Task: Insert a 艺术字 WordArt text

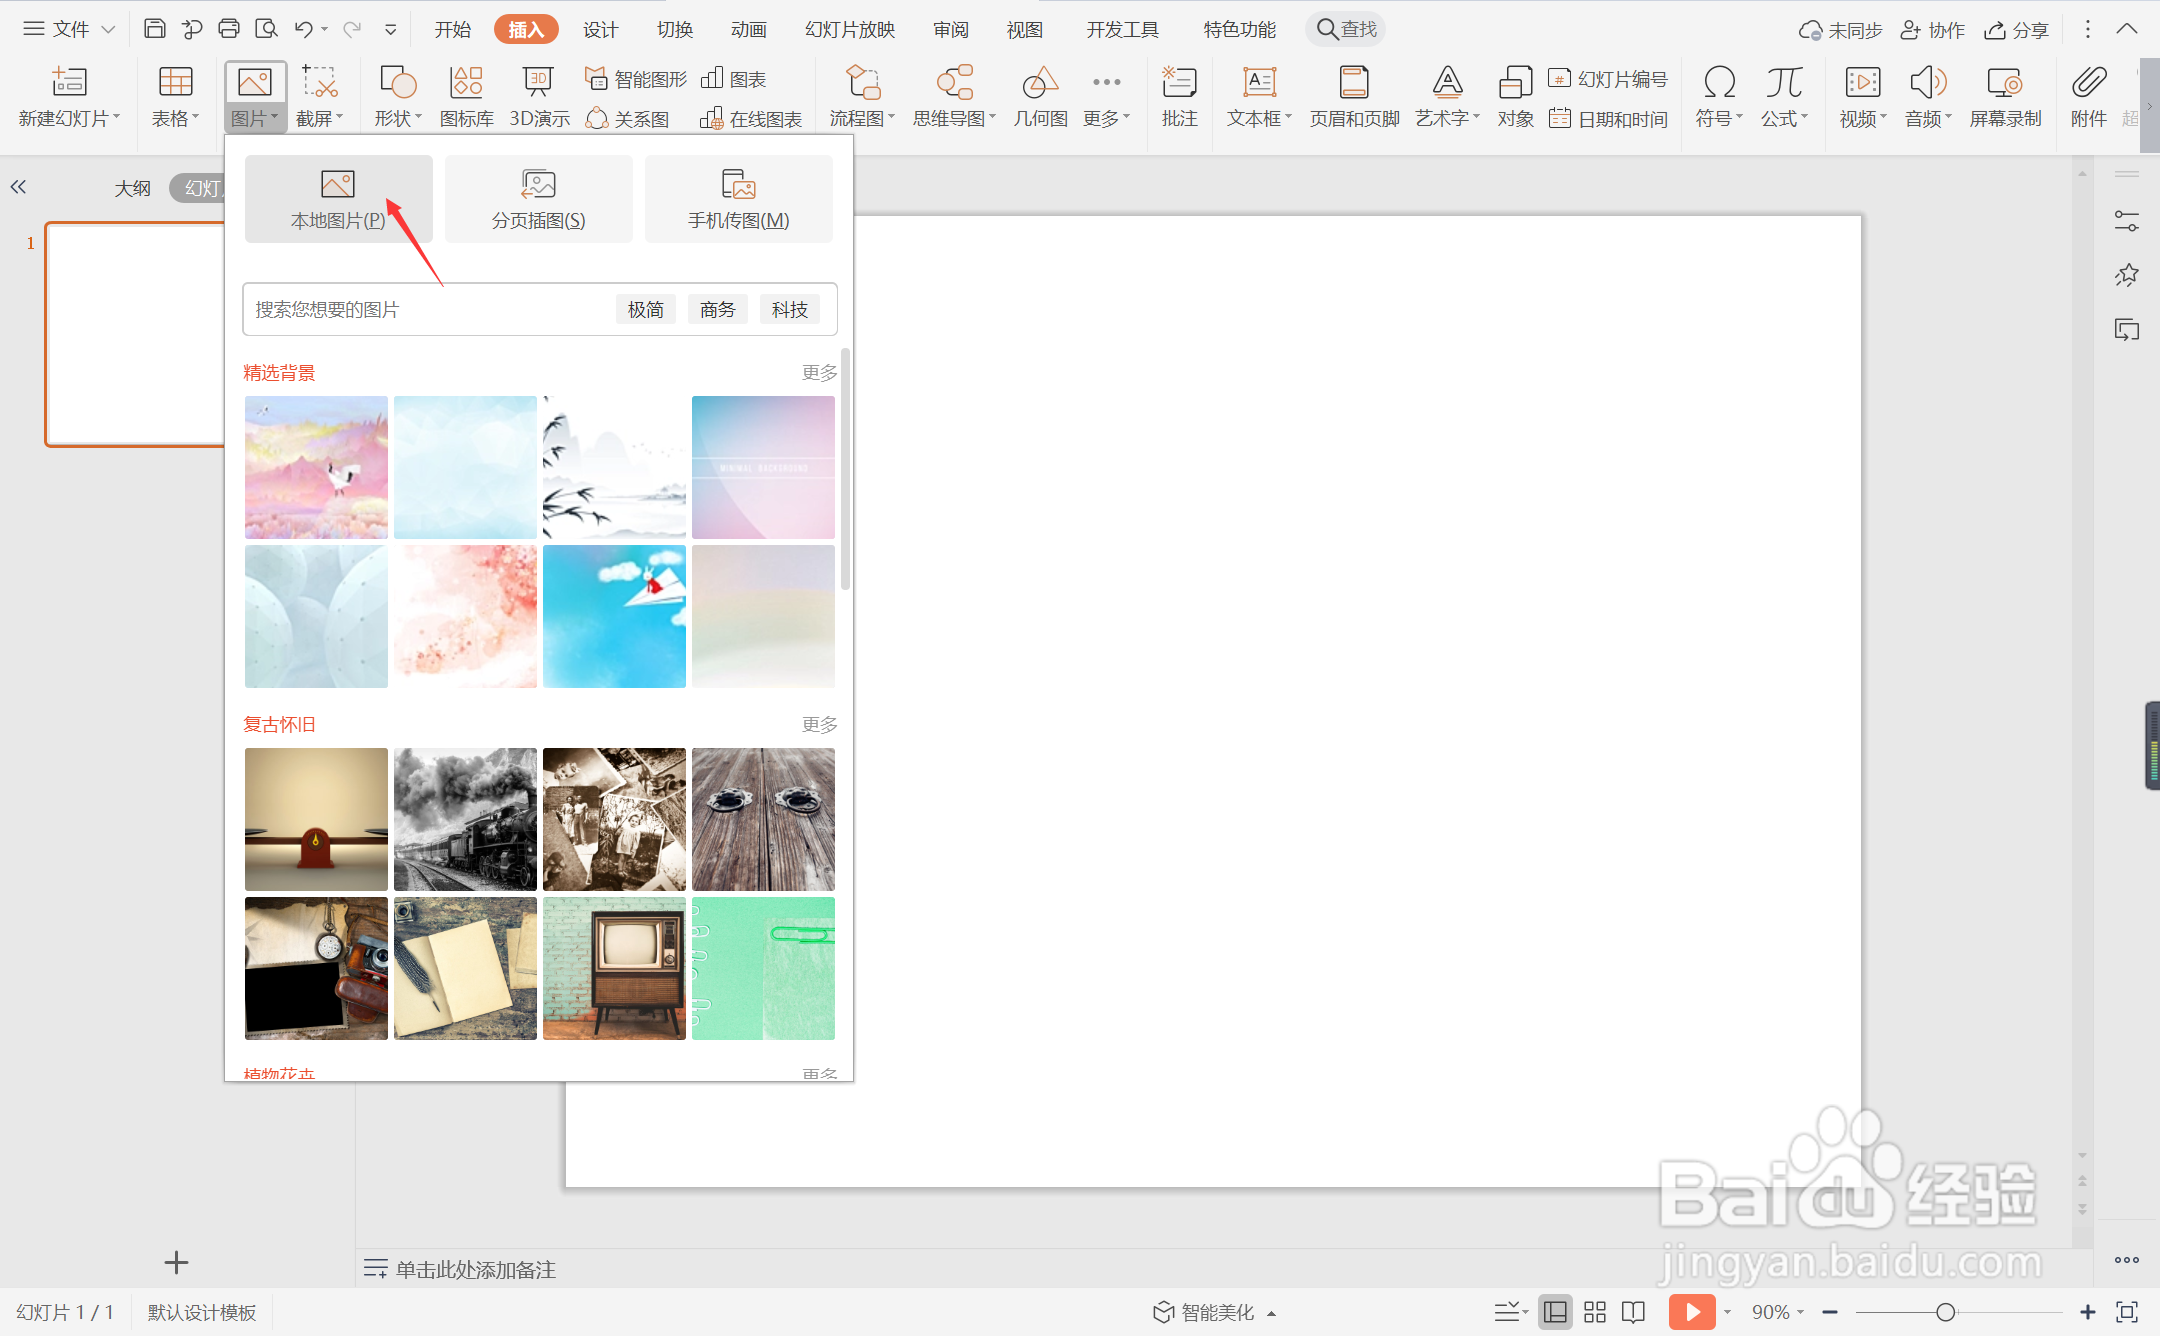Action: pyautogui.click(x=1446, y=97)
